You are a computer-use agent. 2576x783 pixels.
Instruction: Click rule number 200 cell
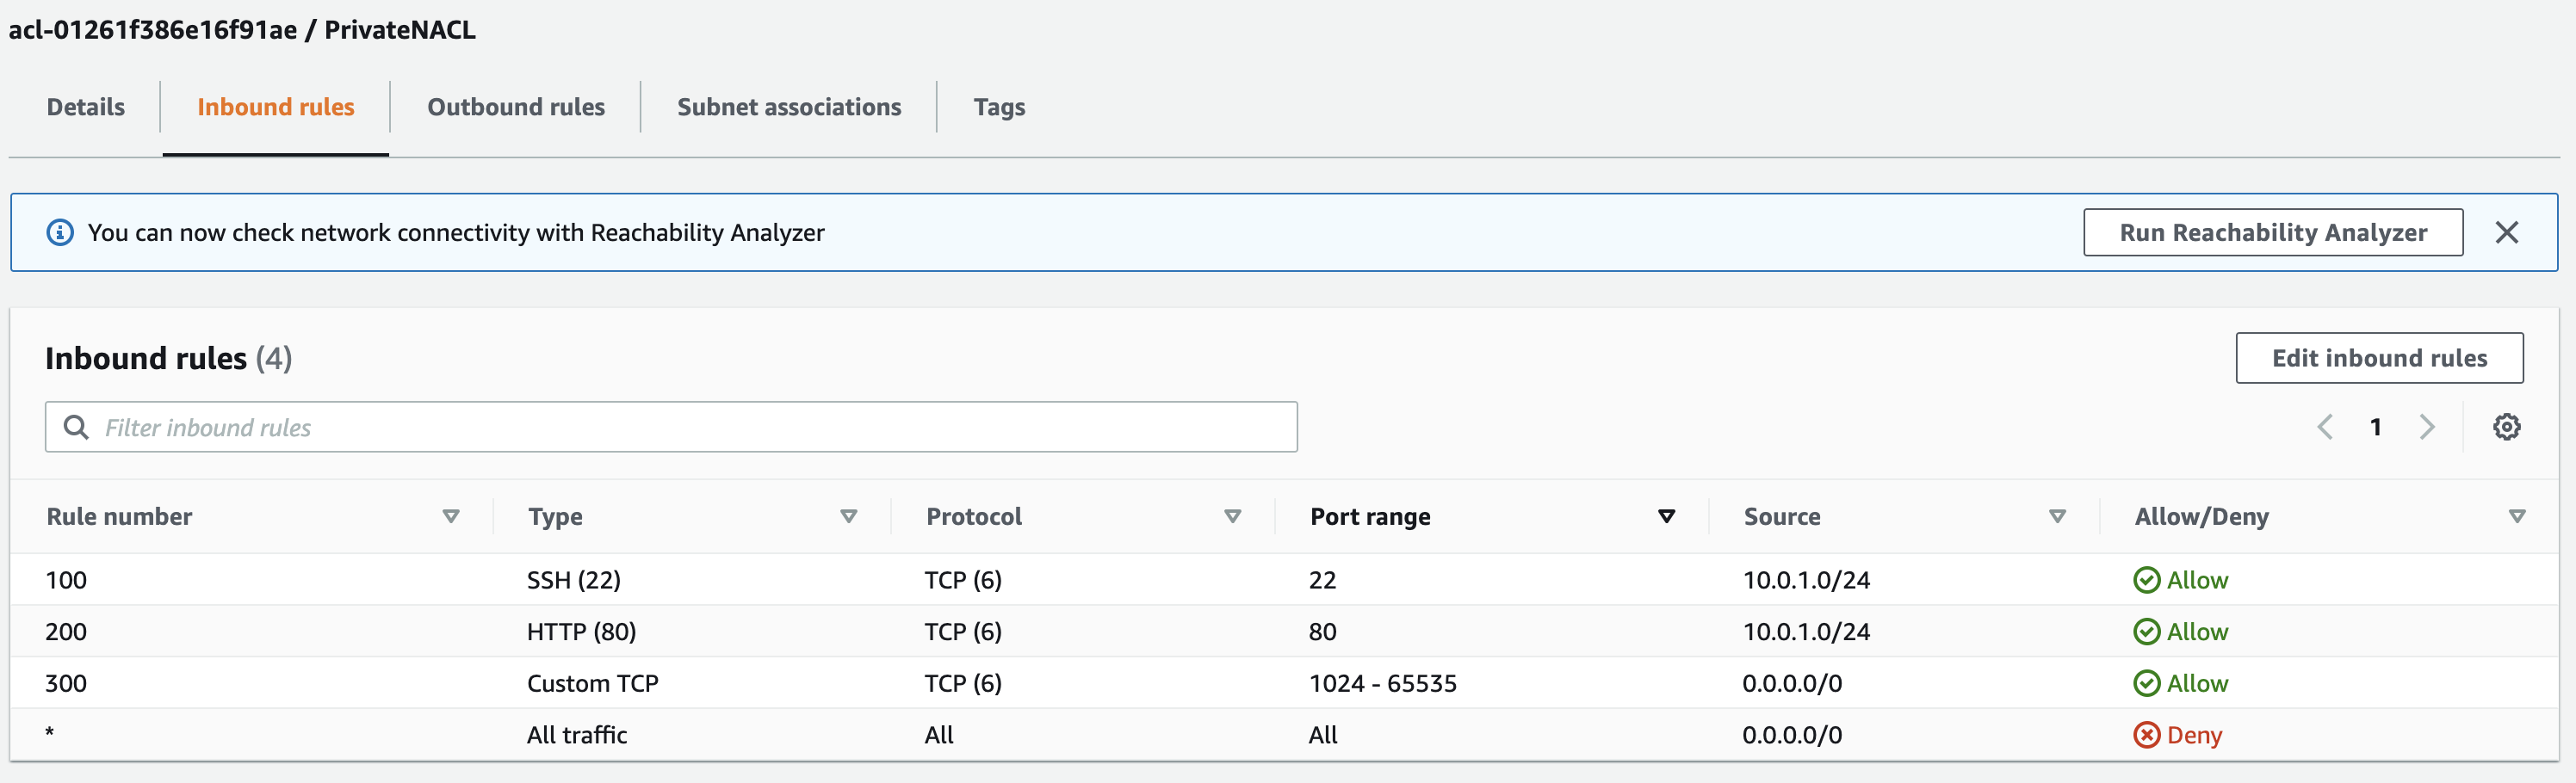pos(66,632)
